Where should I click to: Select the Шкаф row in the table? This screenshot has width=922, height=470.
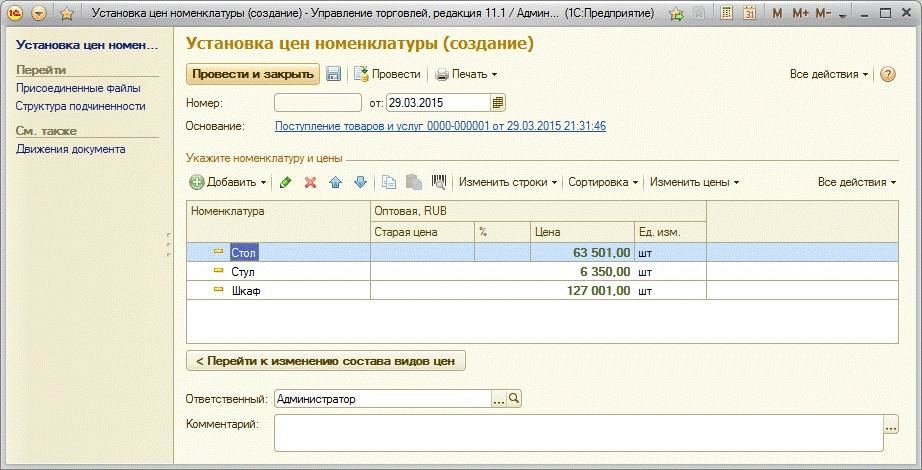click(x=246, y=290)
